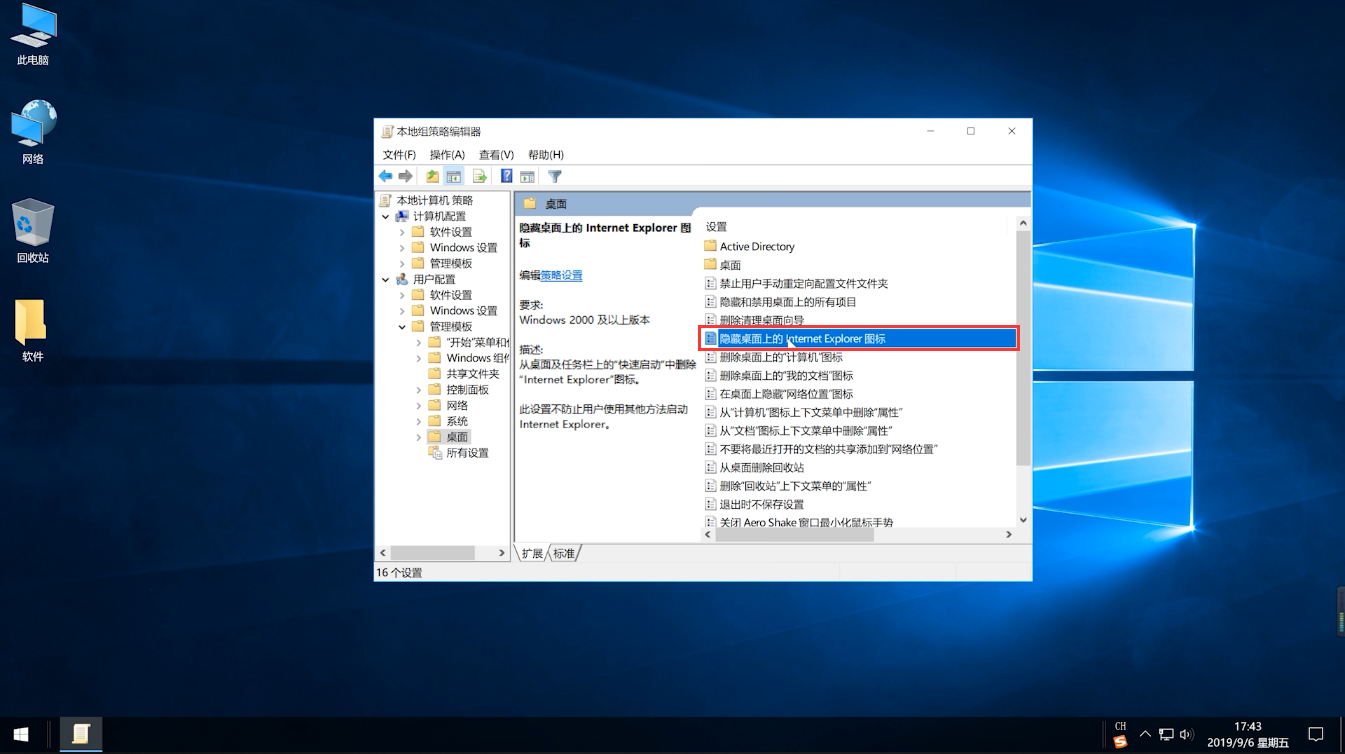The image size is (1345, 754).
Task: Select 删除桌面上的"计算机"图标 setting
Action: point(773,357)
